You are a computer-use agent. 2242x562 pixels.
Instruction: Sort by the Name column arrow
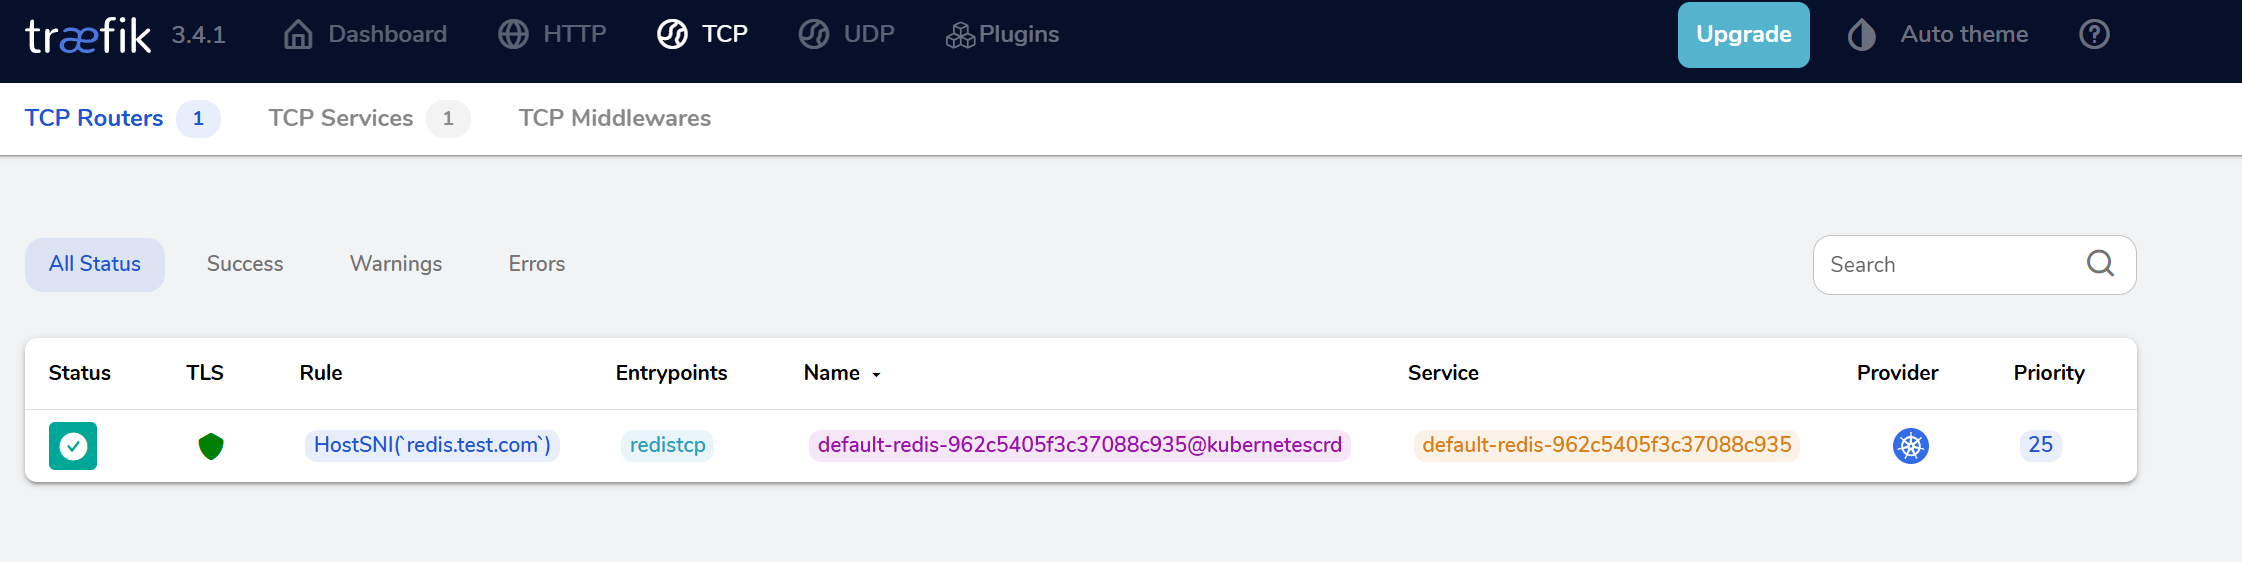[x=876, y=375]
